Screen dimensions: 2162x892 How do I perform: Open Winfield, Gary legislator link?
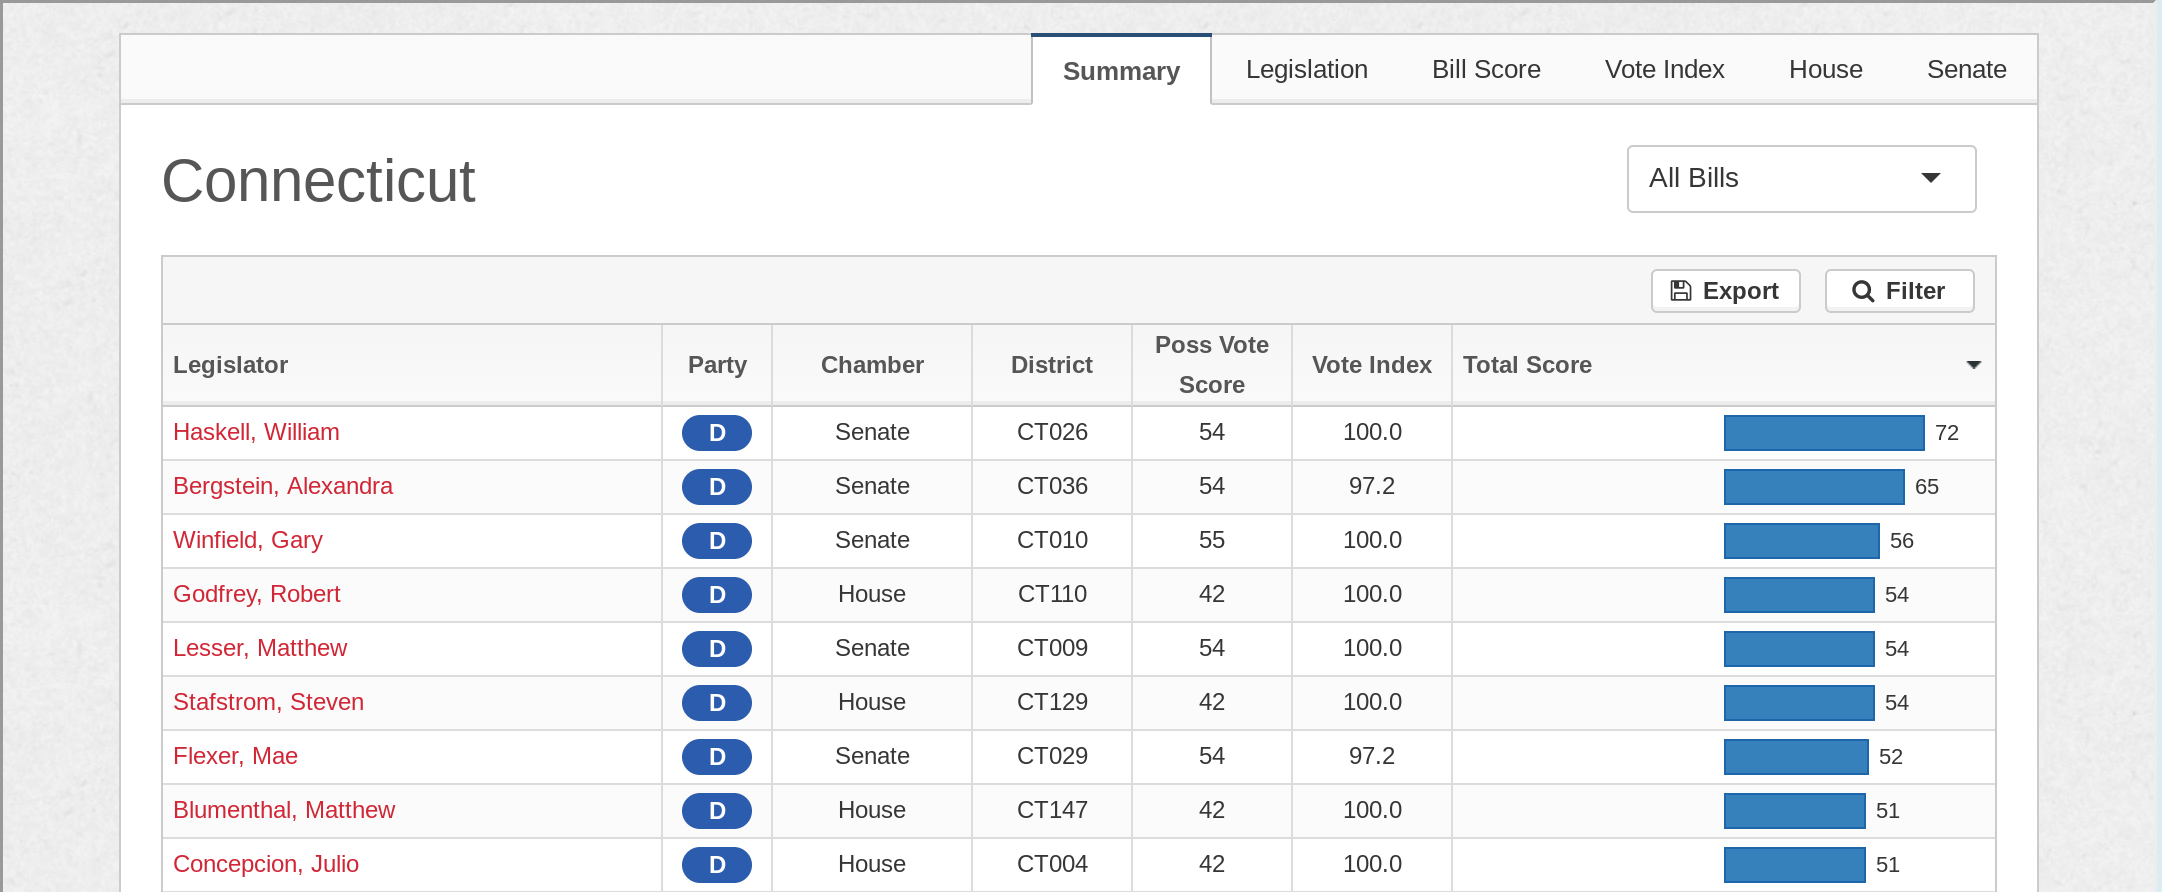tap(248, 540)
